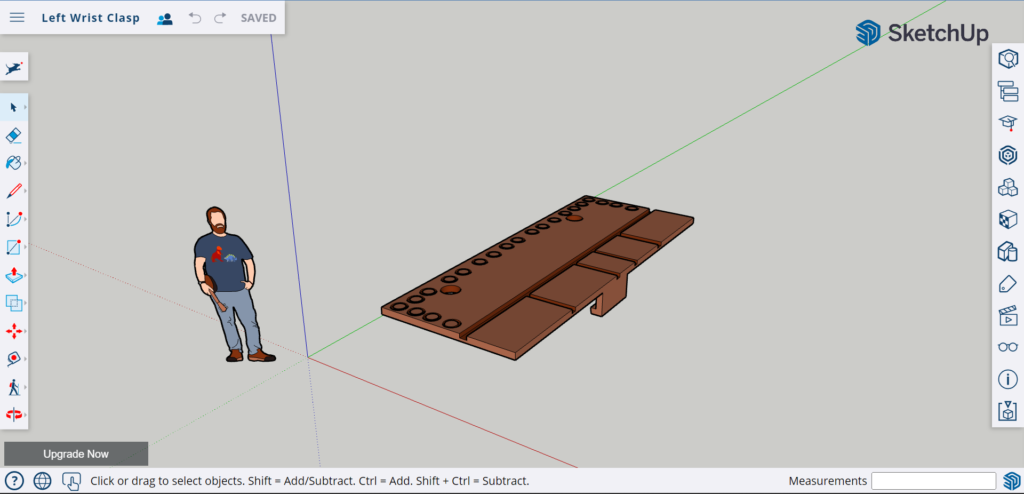This screenshot has height=494, width=1024.
Task: Expand the Paint Bucket flyout arrow
Action: point(25,163)
